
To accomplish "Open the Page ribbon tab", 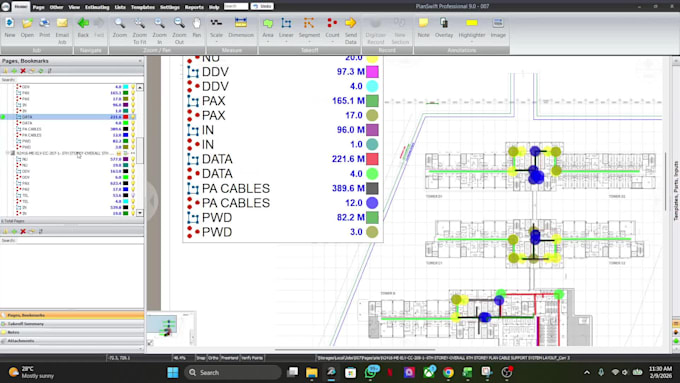I will click(x=39, y=7).
